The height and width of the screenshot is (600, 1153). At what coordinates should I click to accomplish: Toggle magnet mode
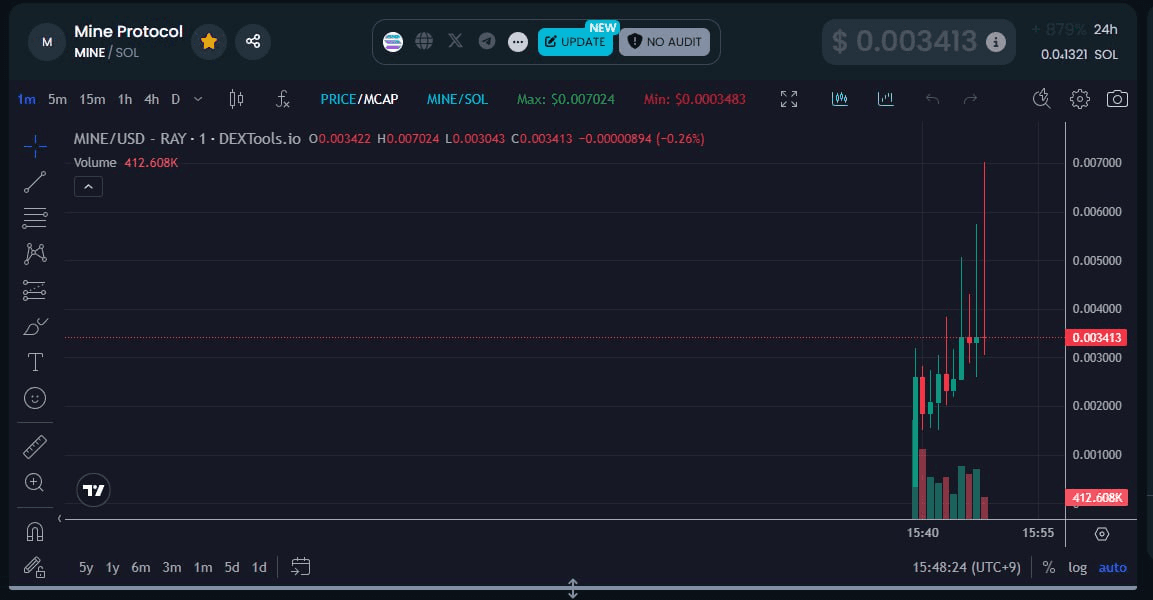click(35, 531)
